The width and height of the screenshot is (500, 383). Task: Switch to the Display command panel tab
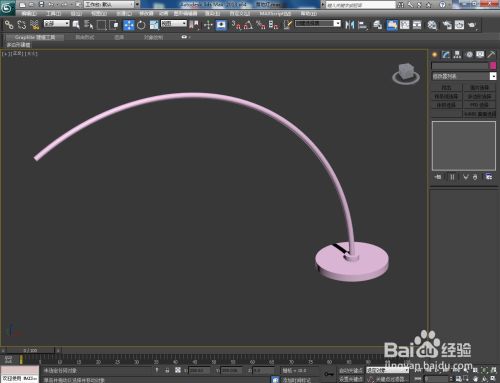(480, 55)
